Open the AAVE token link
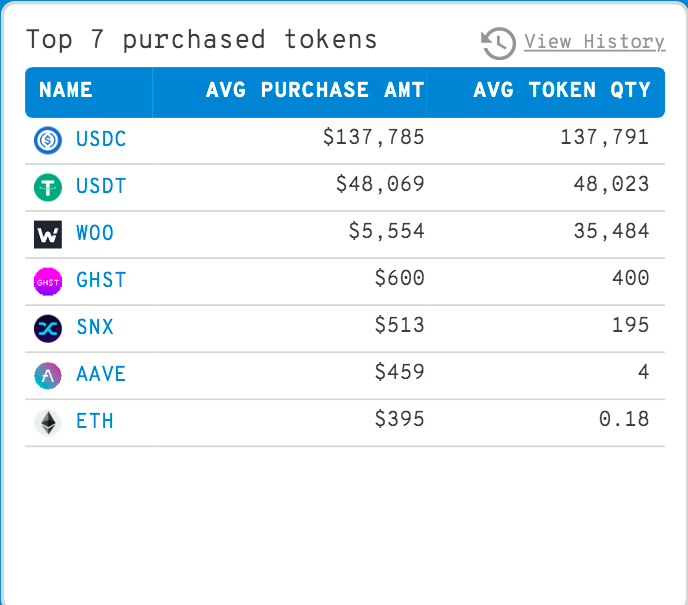Image resolution: width=688 pixels, height=605 pixels. [x=101, y=374]
